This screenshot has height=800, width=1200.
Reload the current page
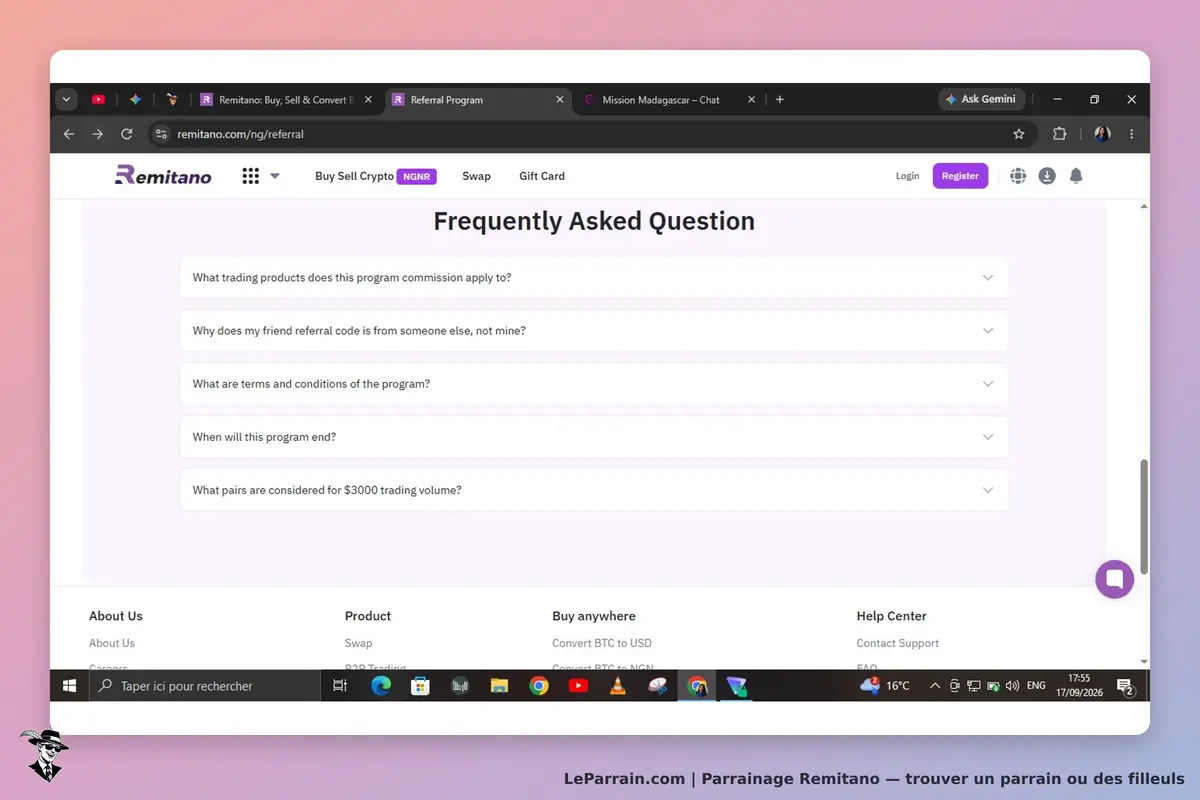pyautogui.click(x=127, y=134)
